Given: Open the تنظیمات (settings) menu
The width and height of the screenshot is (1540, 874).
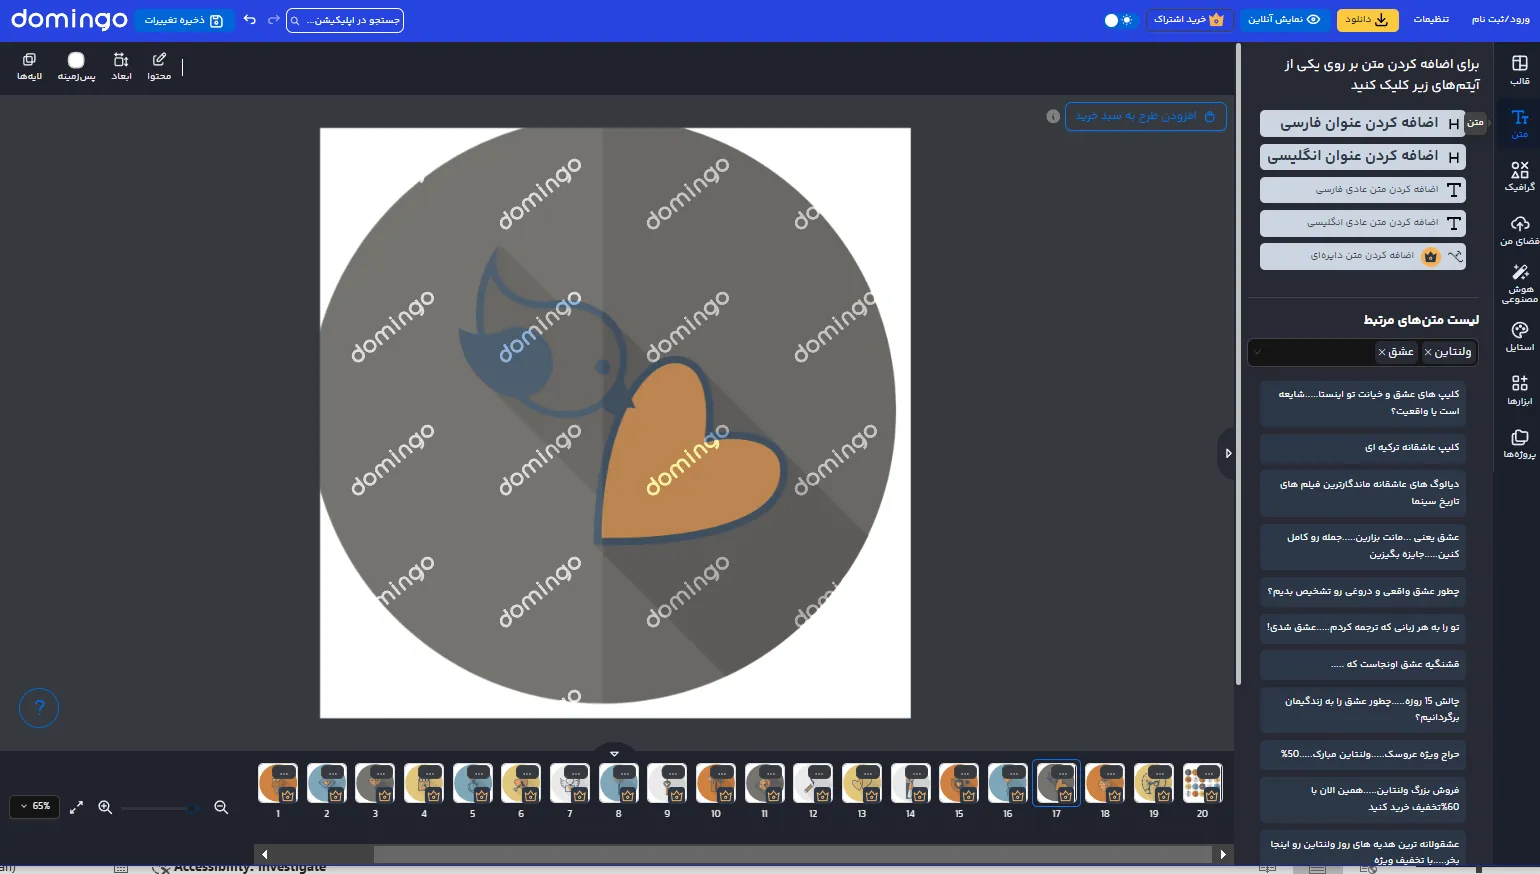Looking at the screenshot, I should [1431, 20].
